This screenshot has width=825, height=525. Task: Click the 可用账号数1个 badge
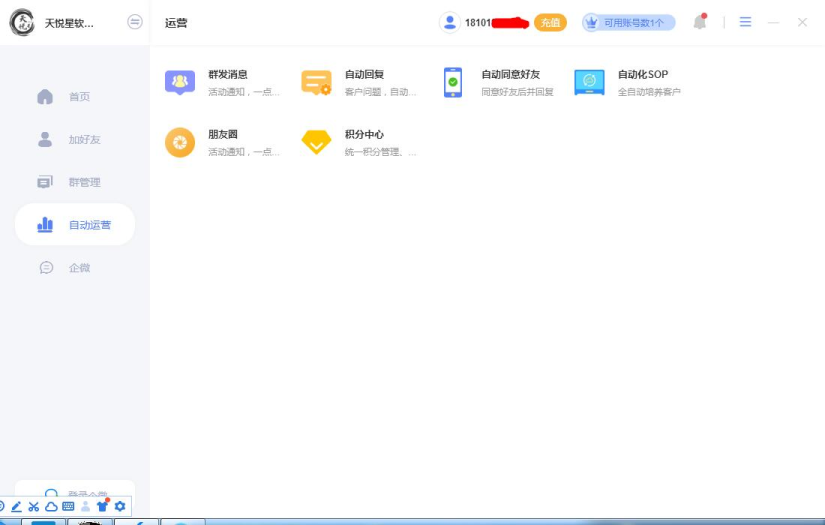pyautogui.click(x=629, y=22)
